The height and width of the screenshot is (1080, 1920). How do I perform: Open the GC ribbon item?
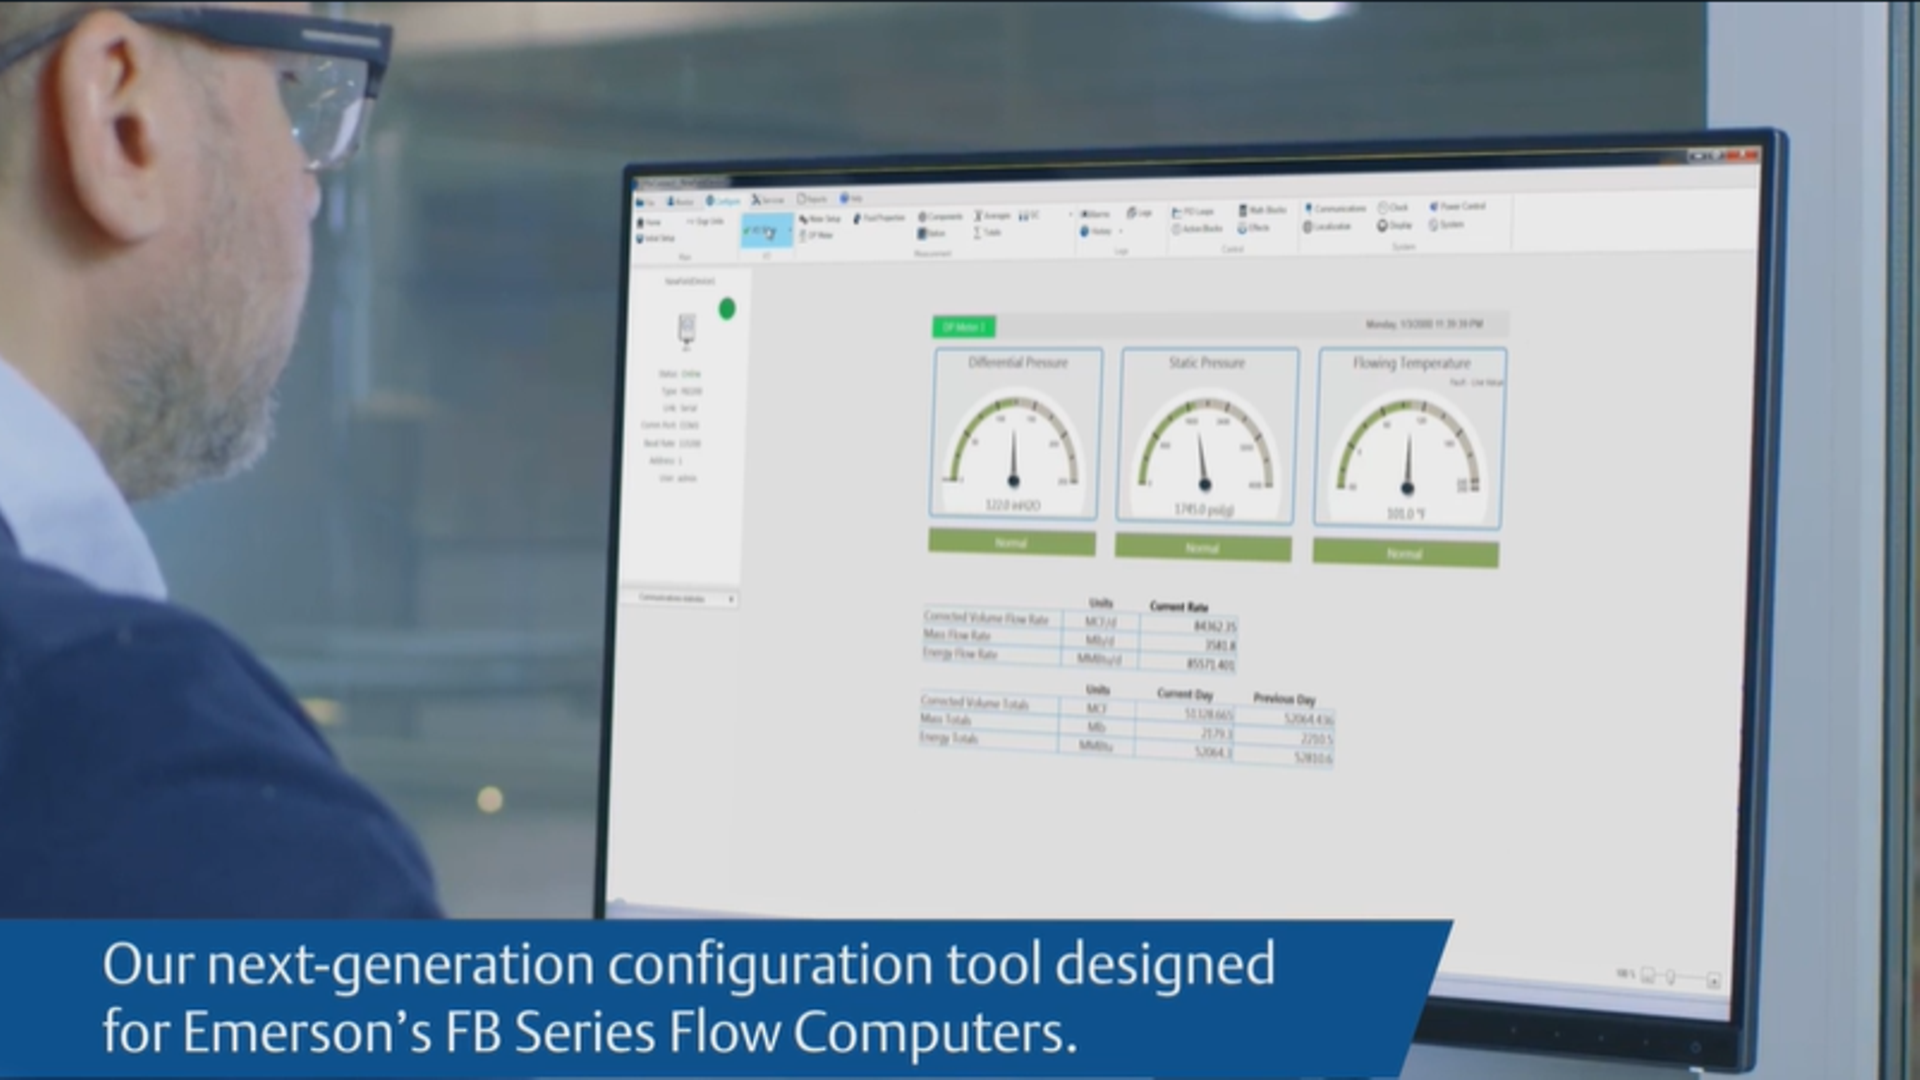coord(1030,215)
